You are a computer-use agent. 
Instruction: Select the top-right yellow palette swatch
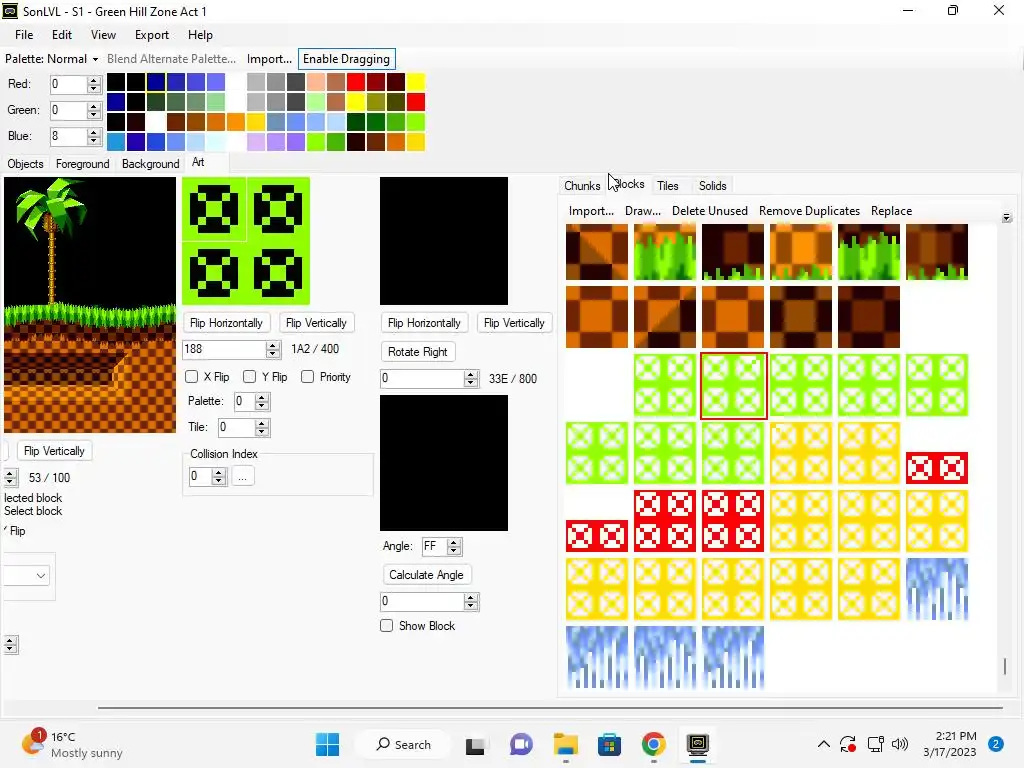tap(415, 82)
